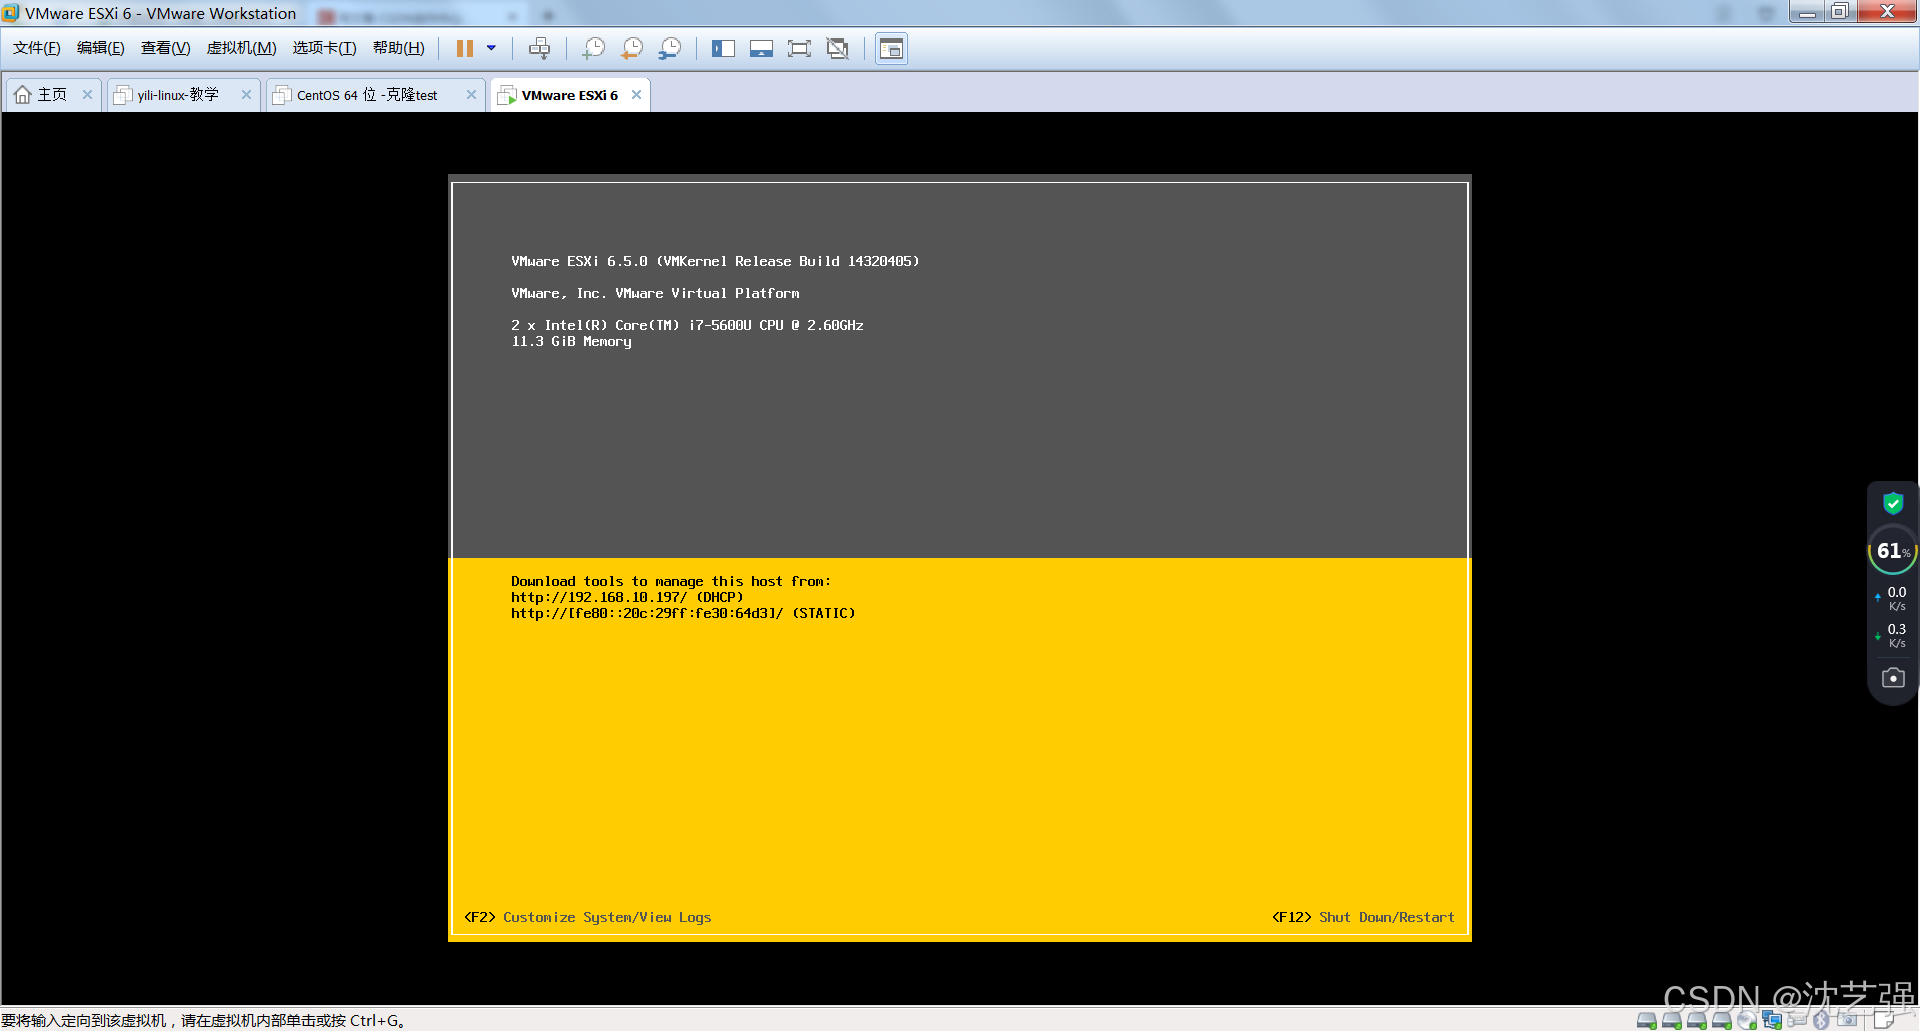
Task: Close the 主页 tab
Action: click(87, 95)
